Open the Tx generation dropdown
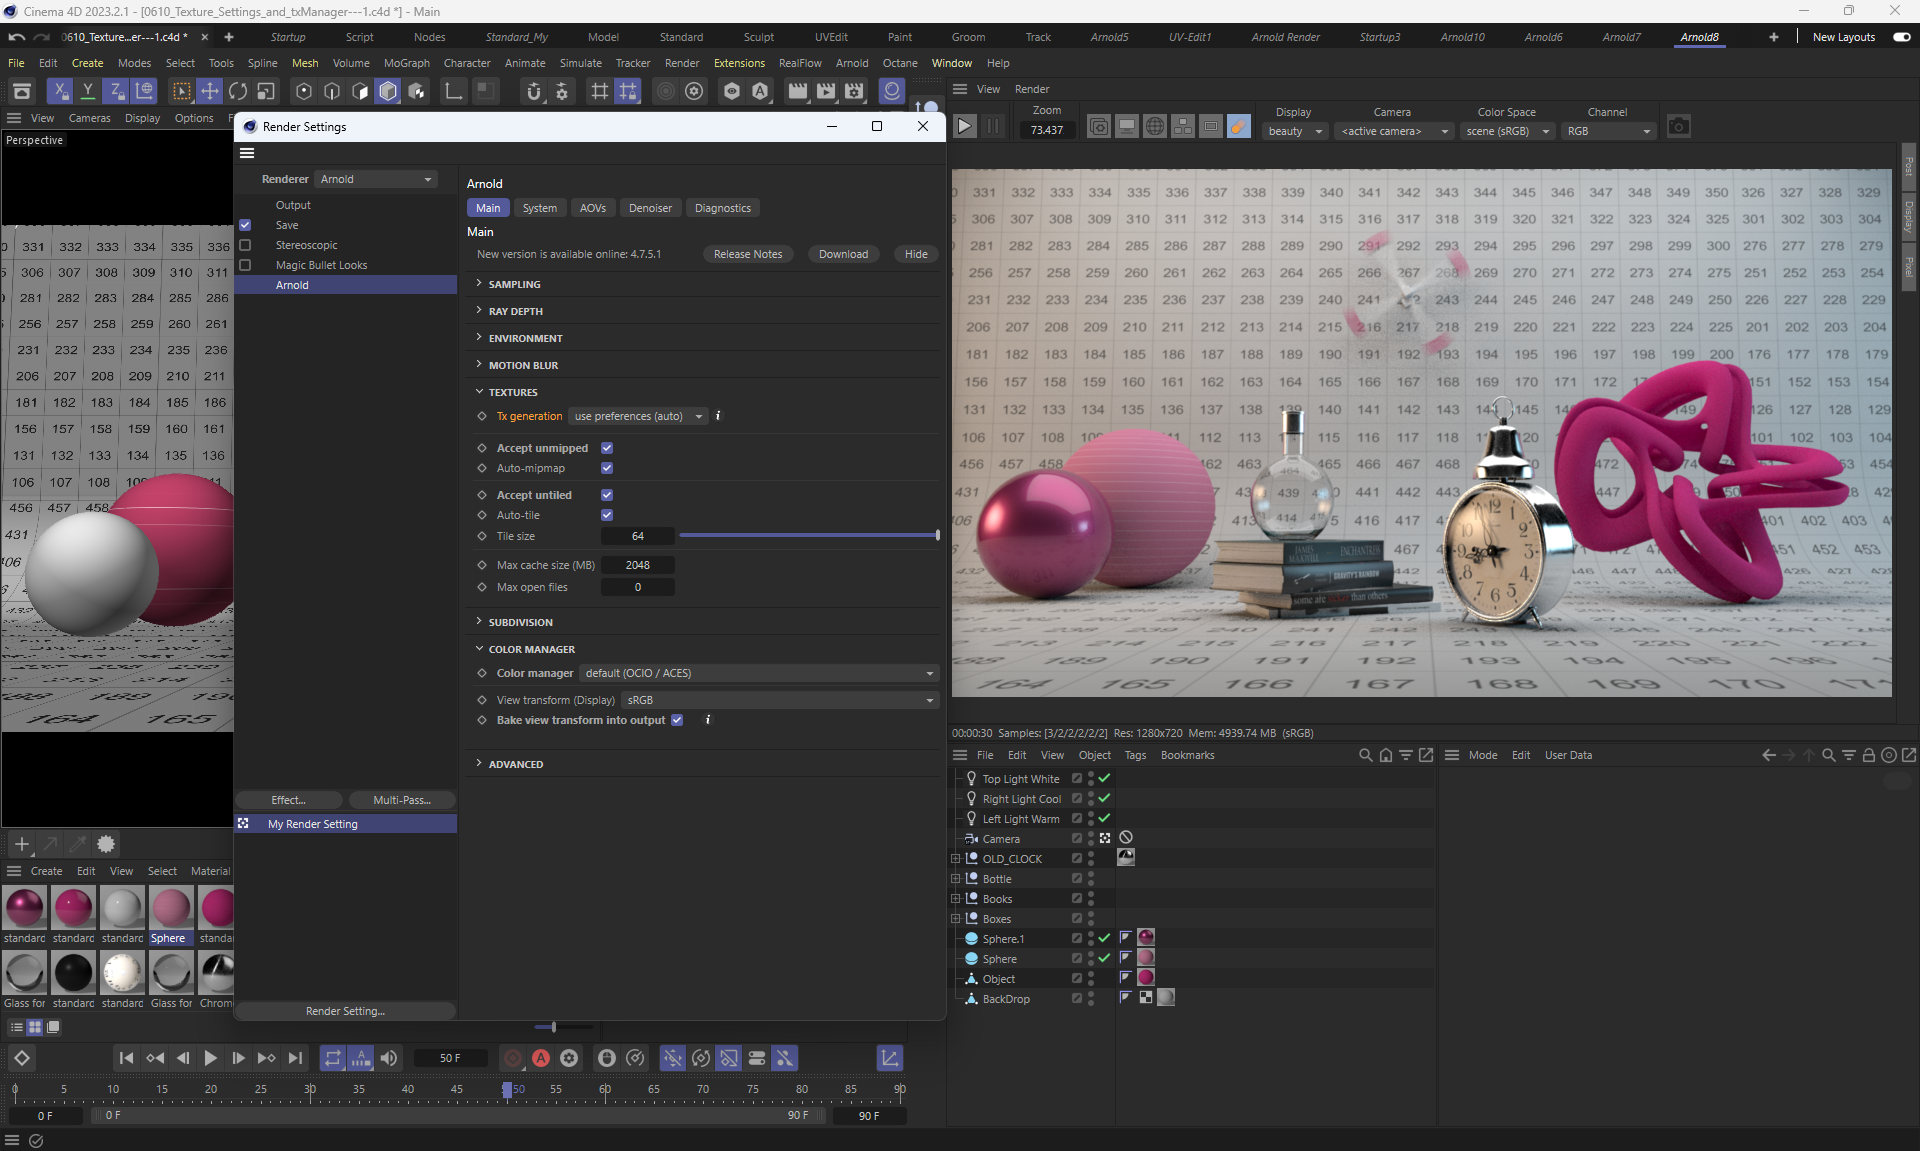Screen dimensions: 1920x1151 click(x=638, y=416)
